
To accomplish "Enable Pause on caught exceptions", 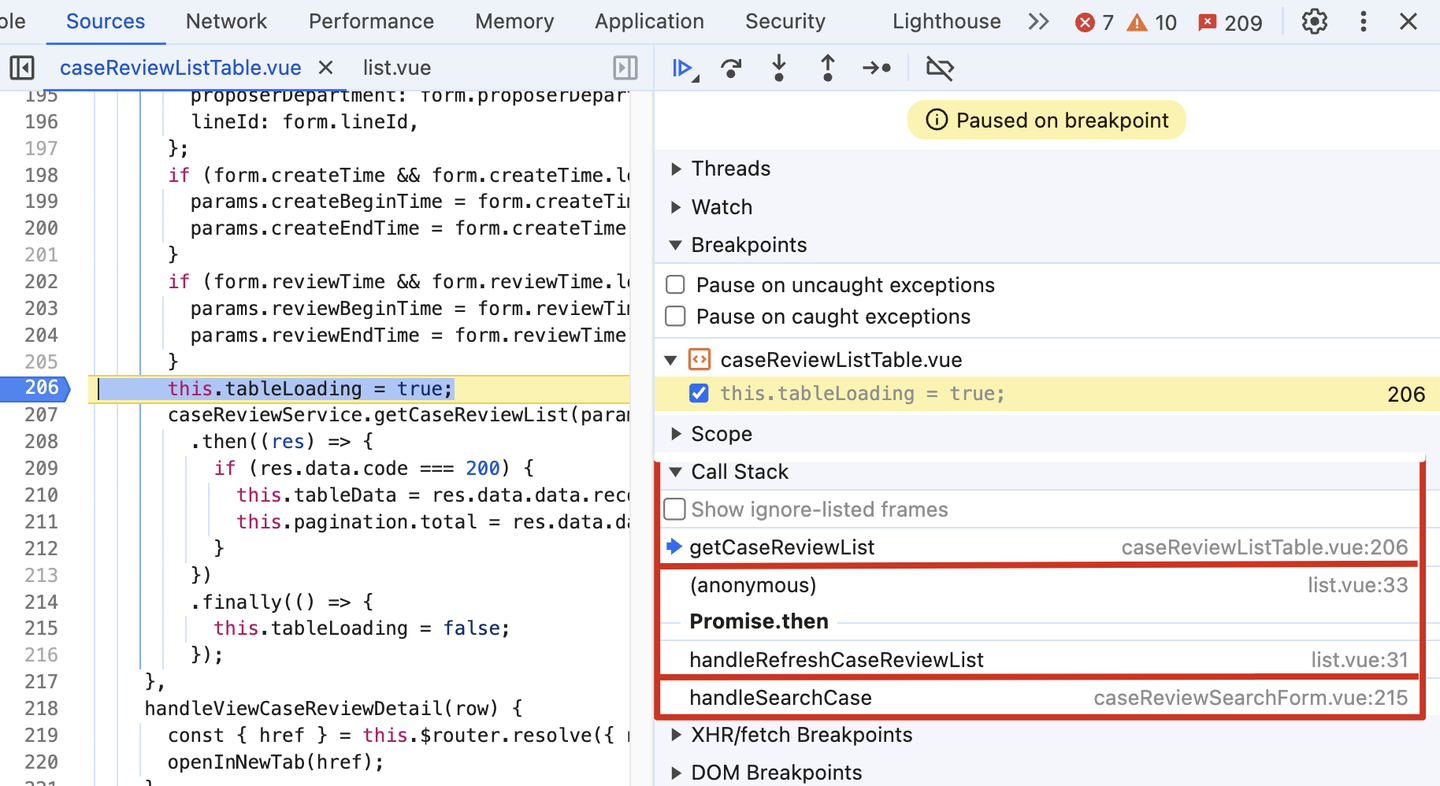I will (676, 317).
